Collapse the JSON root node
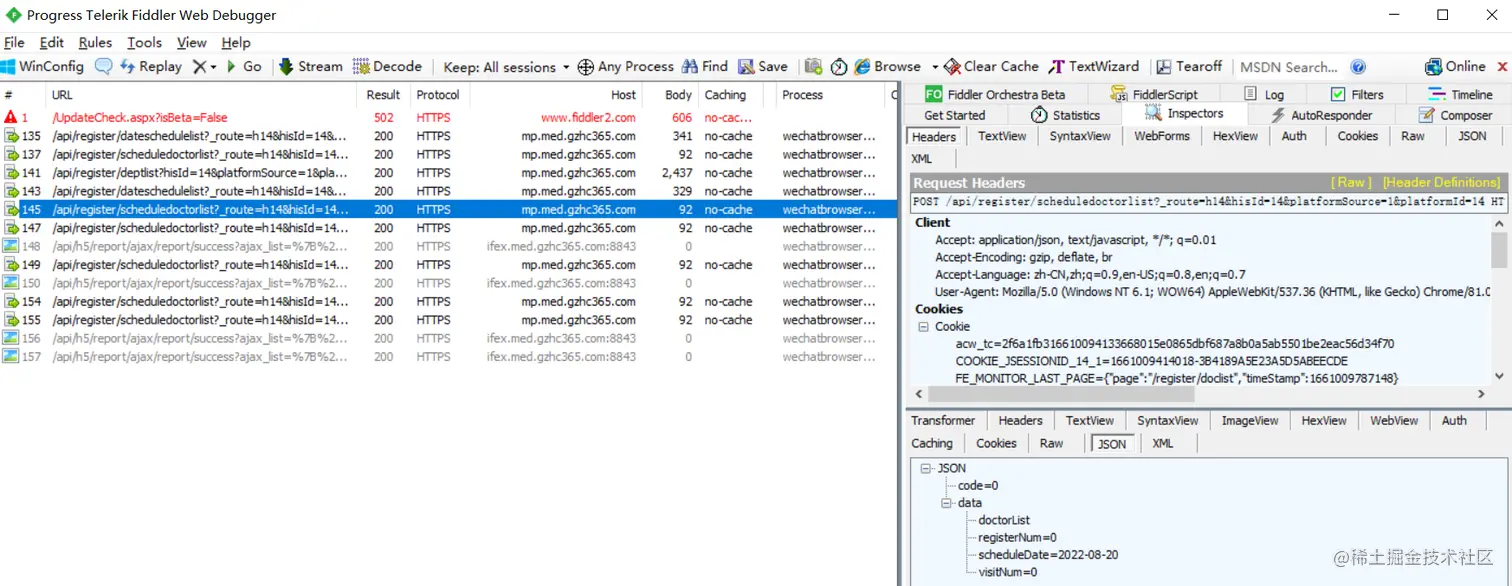This screenshot has height=586, width=1512. click(x=926, y=468)
